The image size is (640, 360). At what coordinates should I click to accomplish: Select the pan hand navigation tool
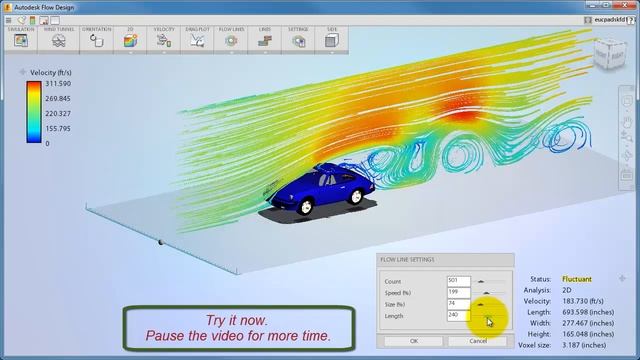coord(627,122)
